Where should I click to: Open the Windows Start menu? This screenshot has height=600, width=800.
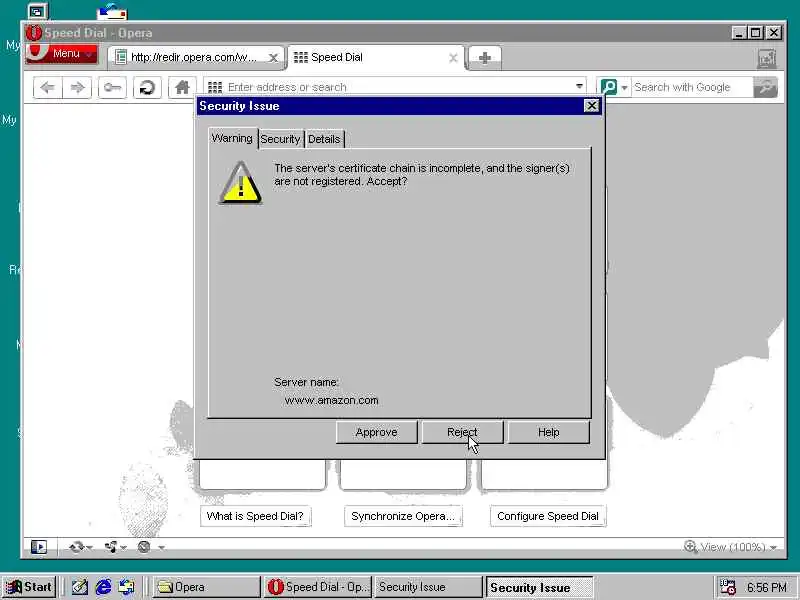click(30, 587)
